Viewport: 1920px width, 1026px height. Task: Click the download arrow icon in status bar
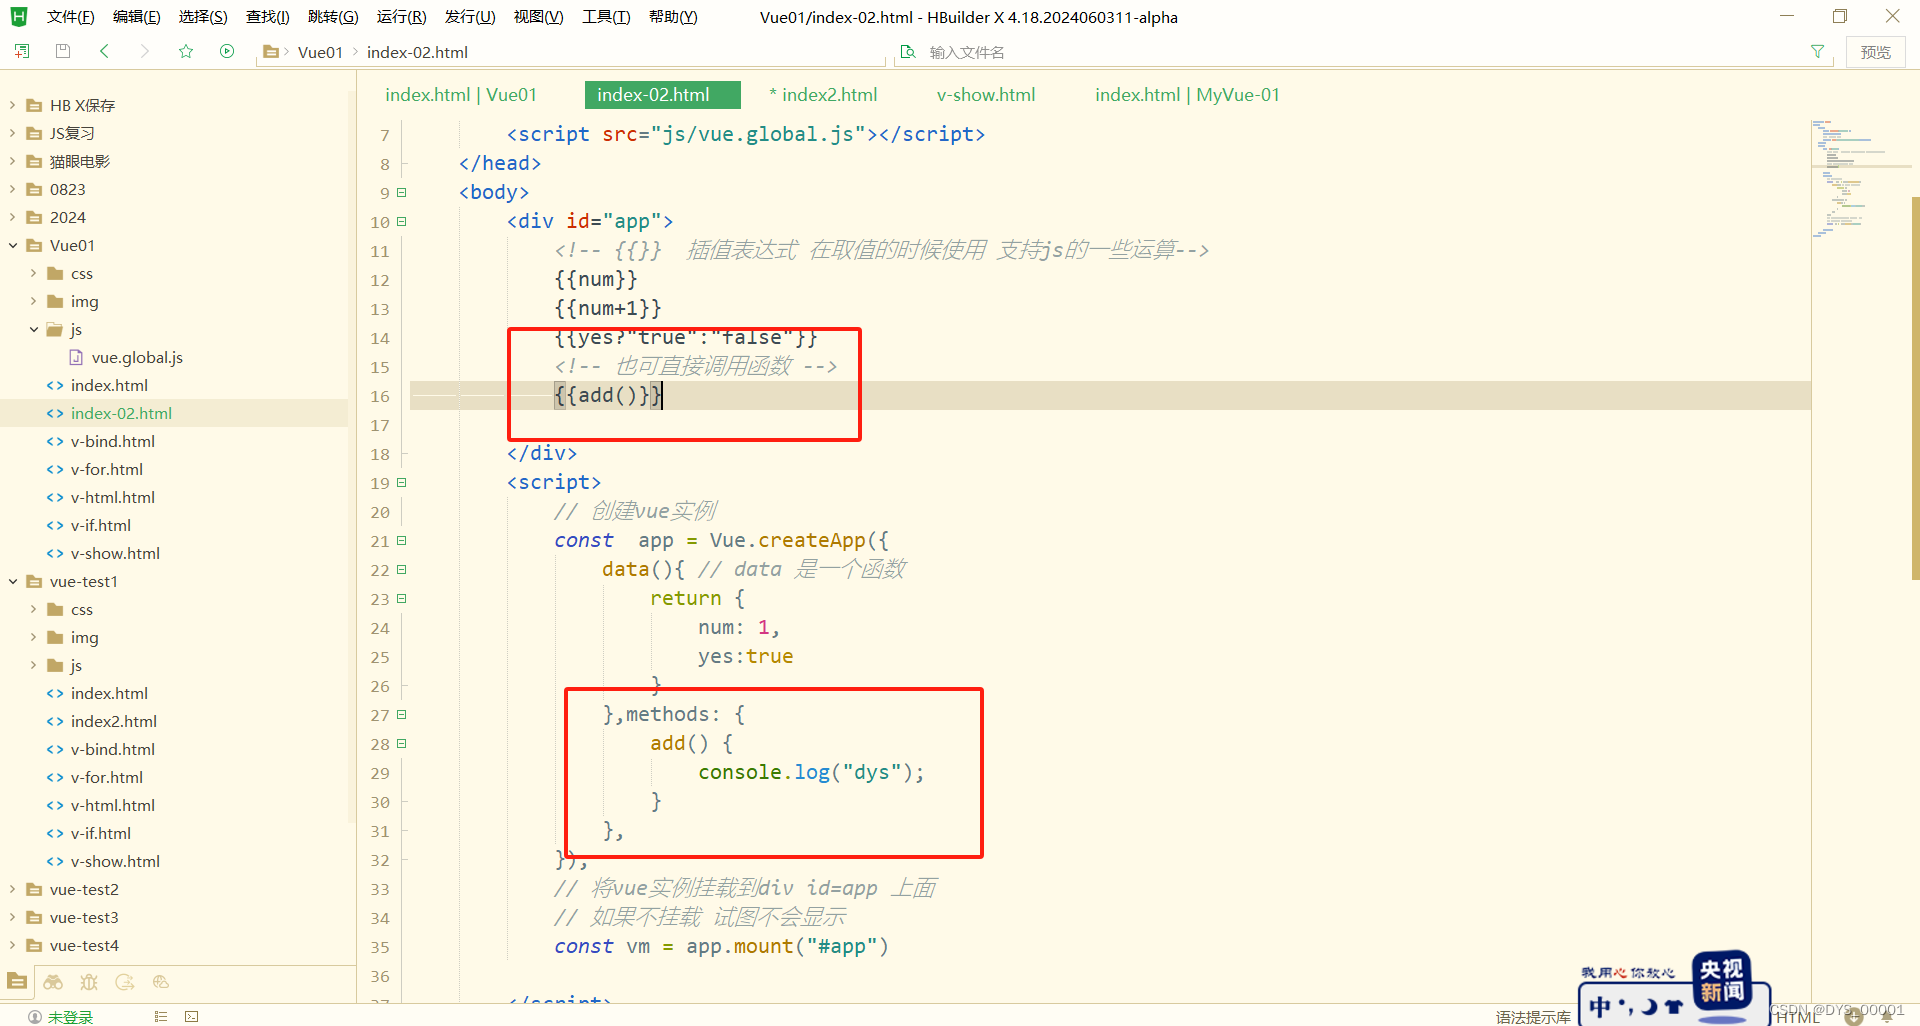[x=1853, y=1016]
